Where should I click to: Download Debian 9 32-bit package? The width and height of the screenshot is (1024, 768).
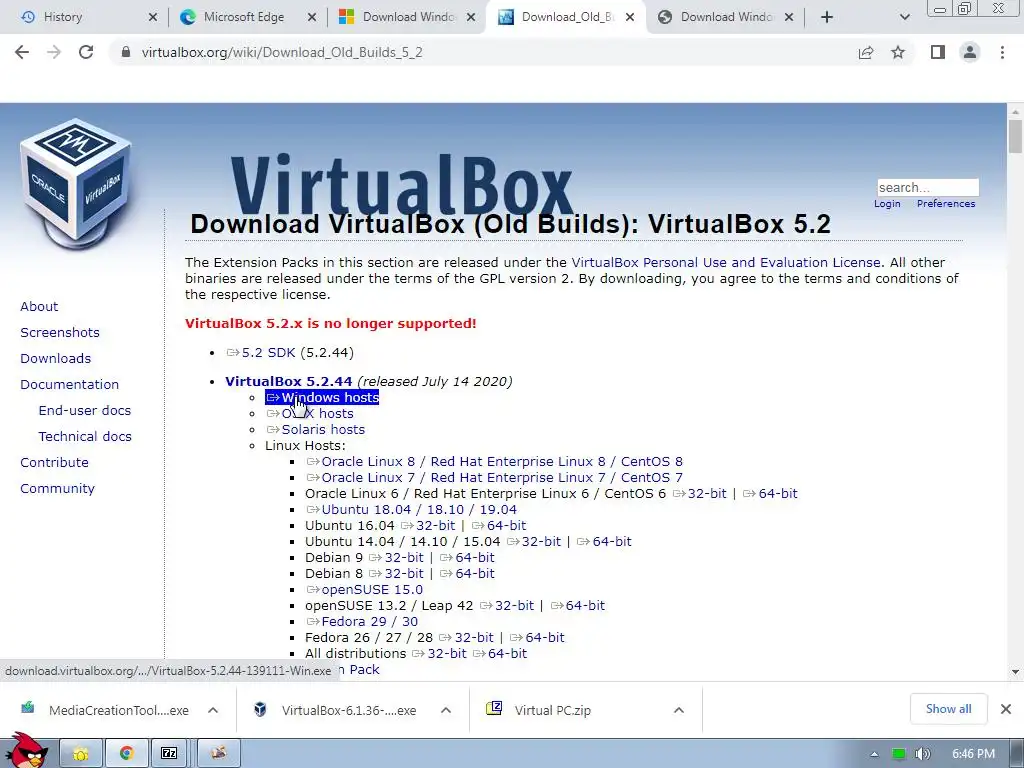click(396, 558)
